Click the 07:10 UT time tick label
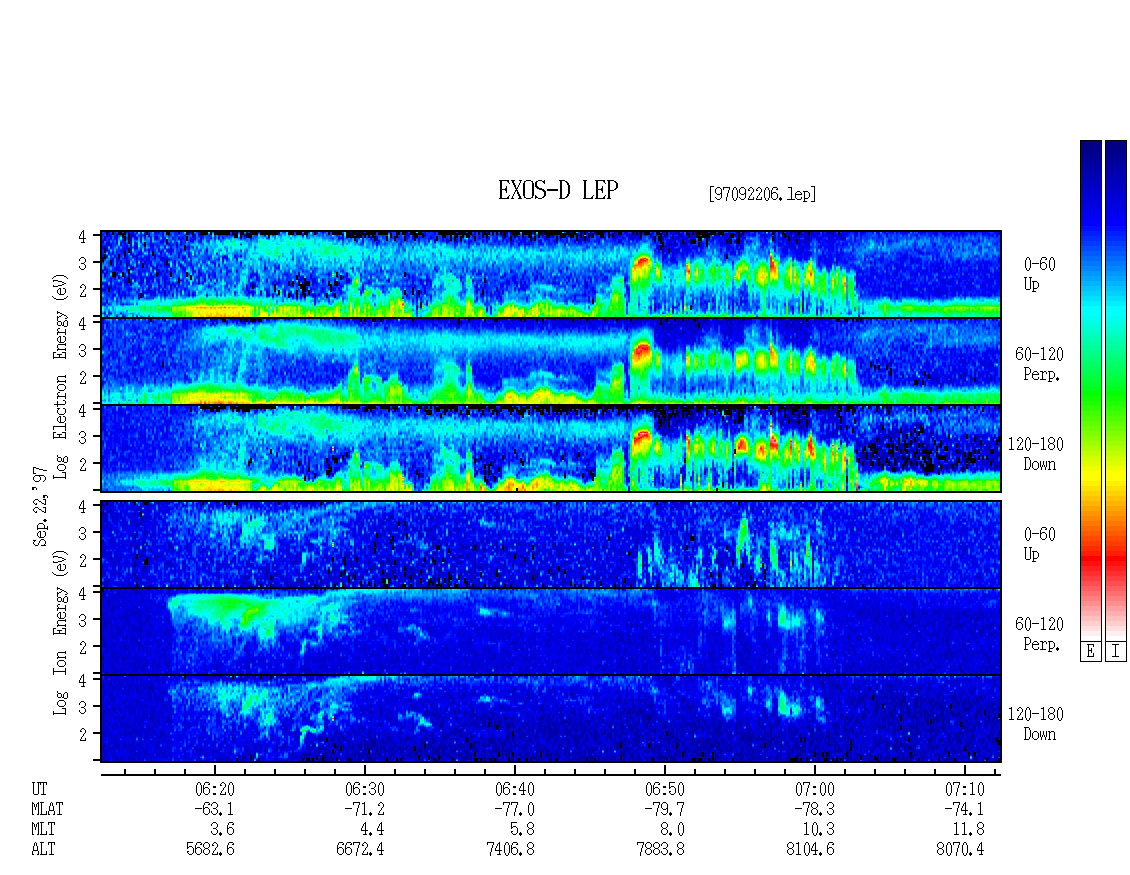 point(964,789)
